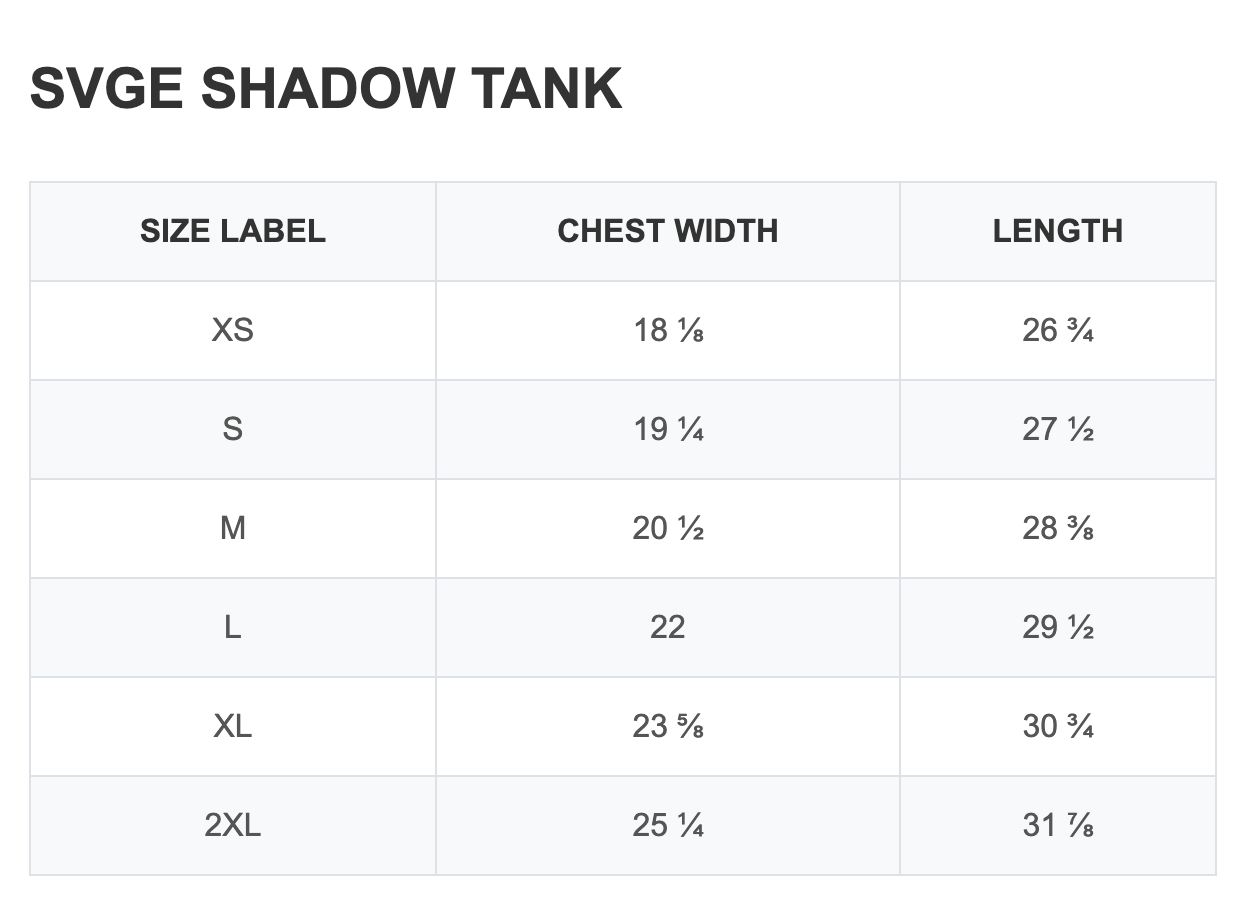Select the L size label cell
The image size is (1244, 920).
coord(233,627)
